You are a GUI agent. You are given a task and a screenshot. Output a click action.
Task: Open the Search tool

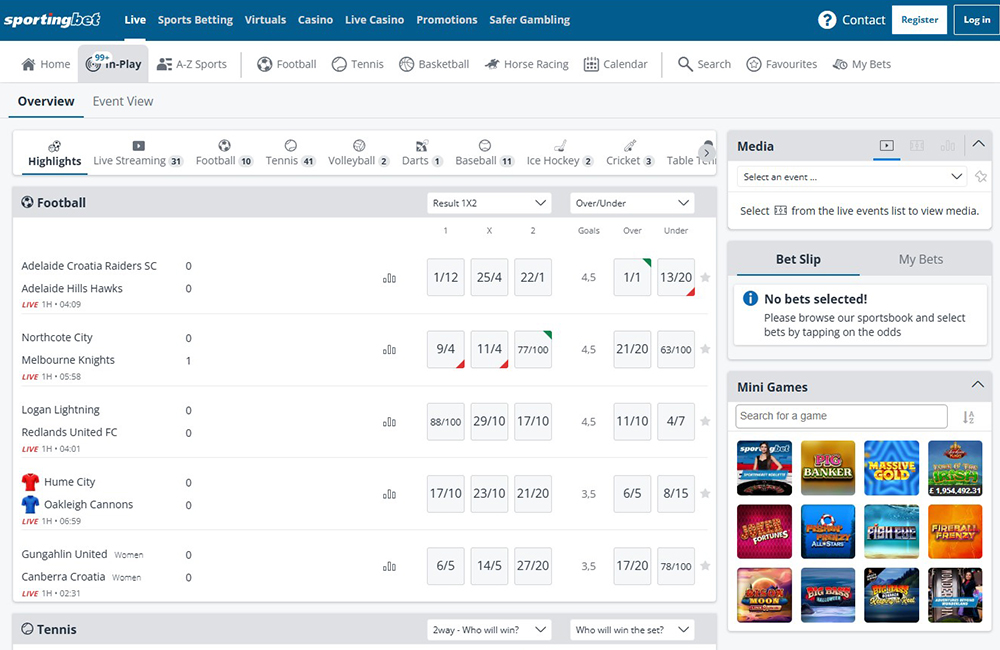[704, 64]
